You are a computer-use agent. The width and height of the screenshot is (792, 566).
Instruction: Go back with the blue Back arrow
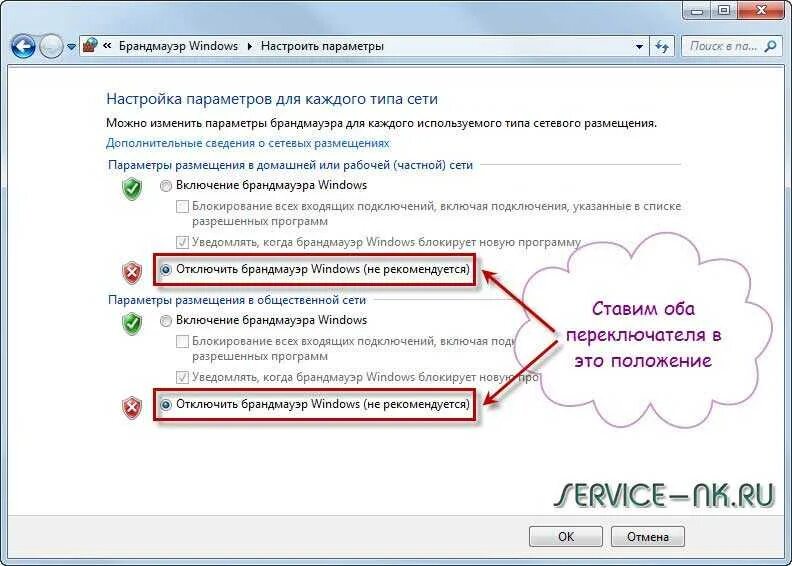click(x=23, y=46)
